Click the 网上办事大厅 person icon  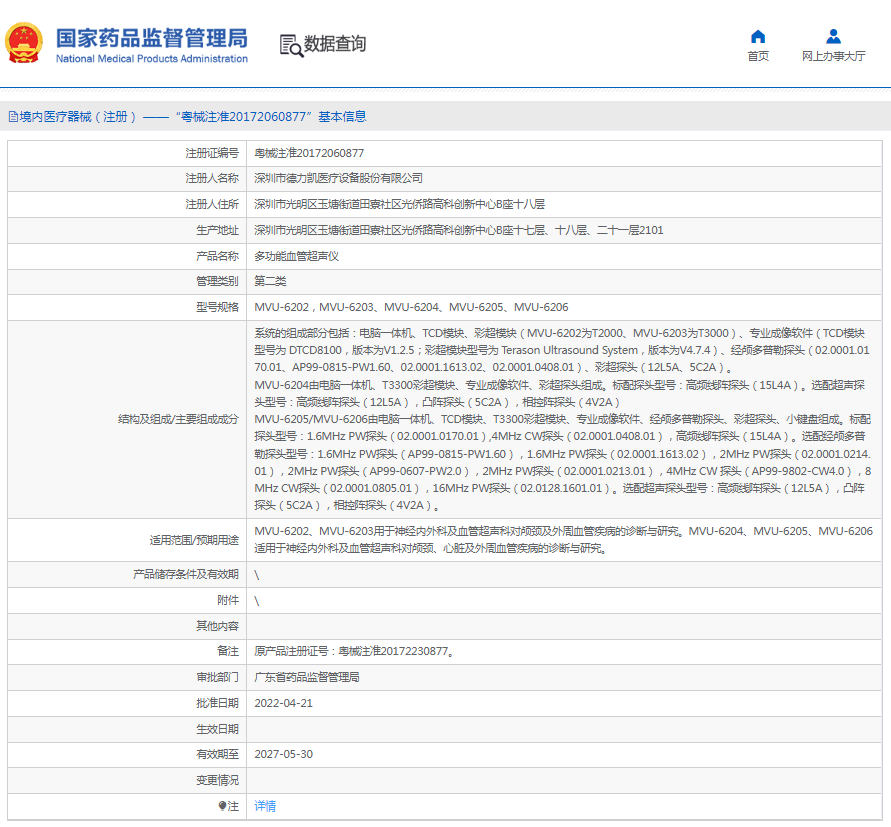point(833,37)
